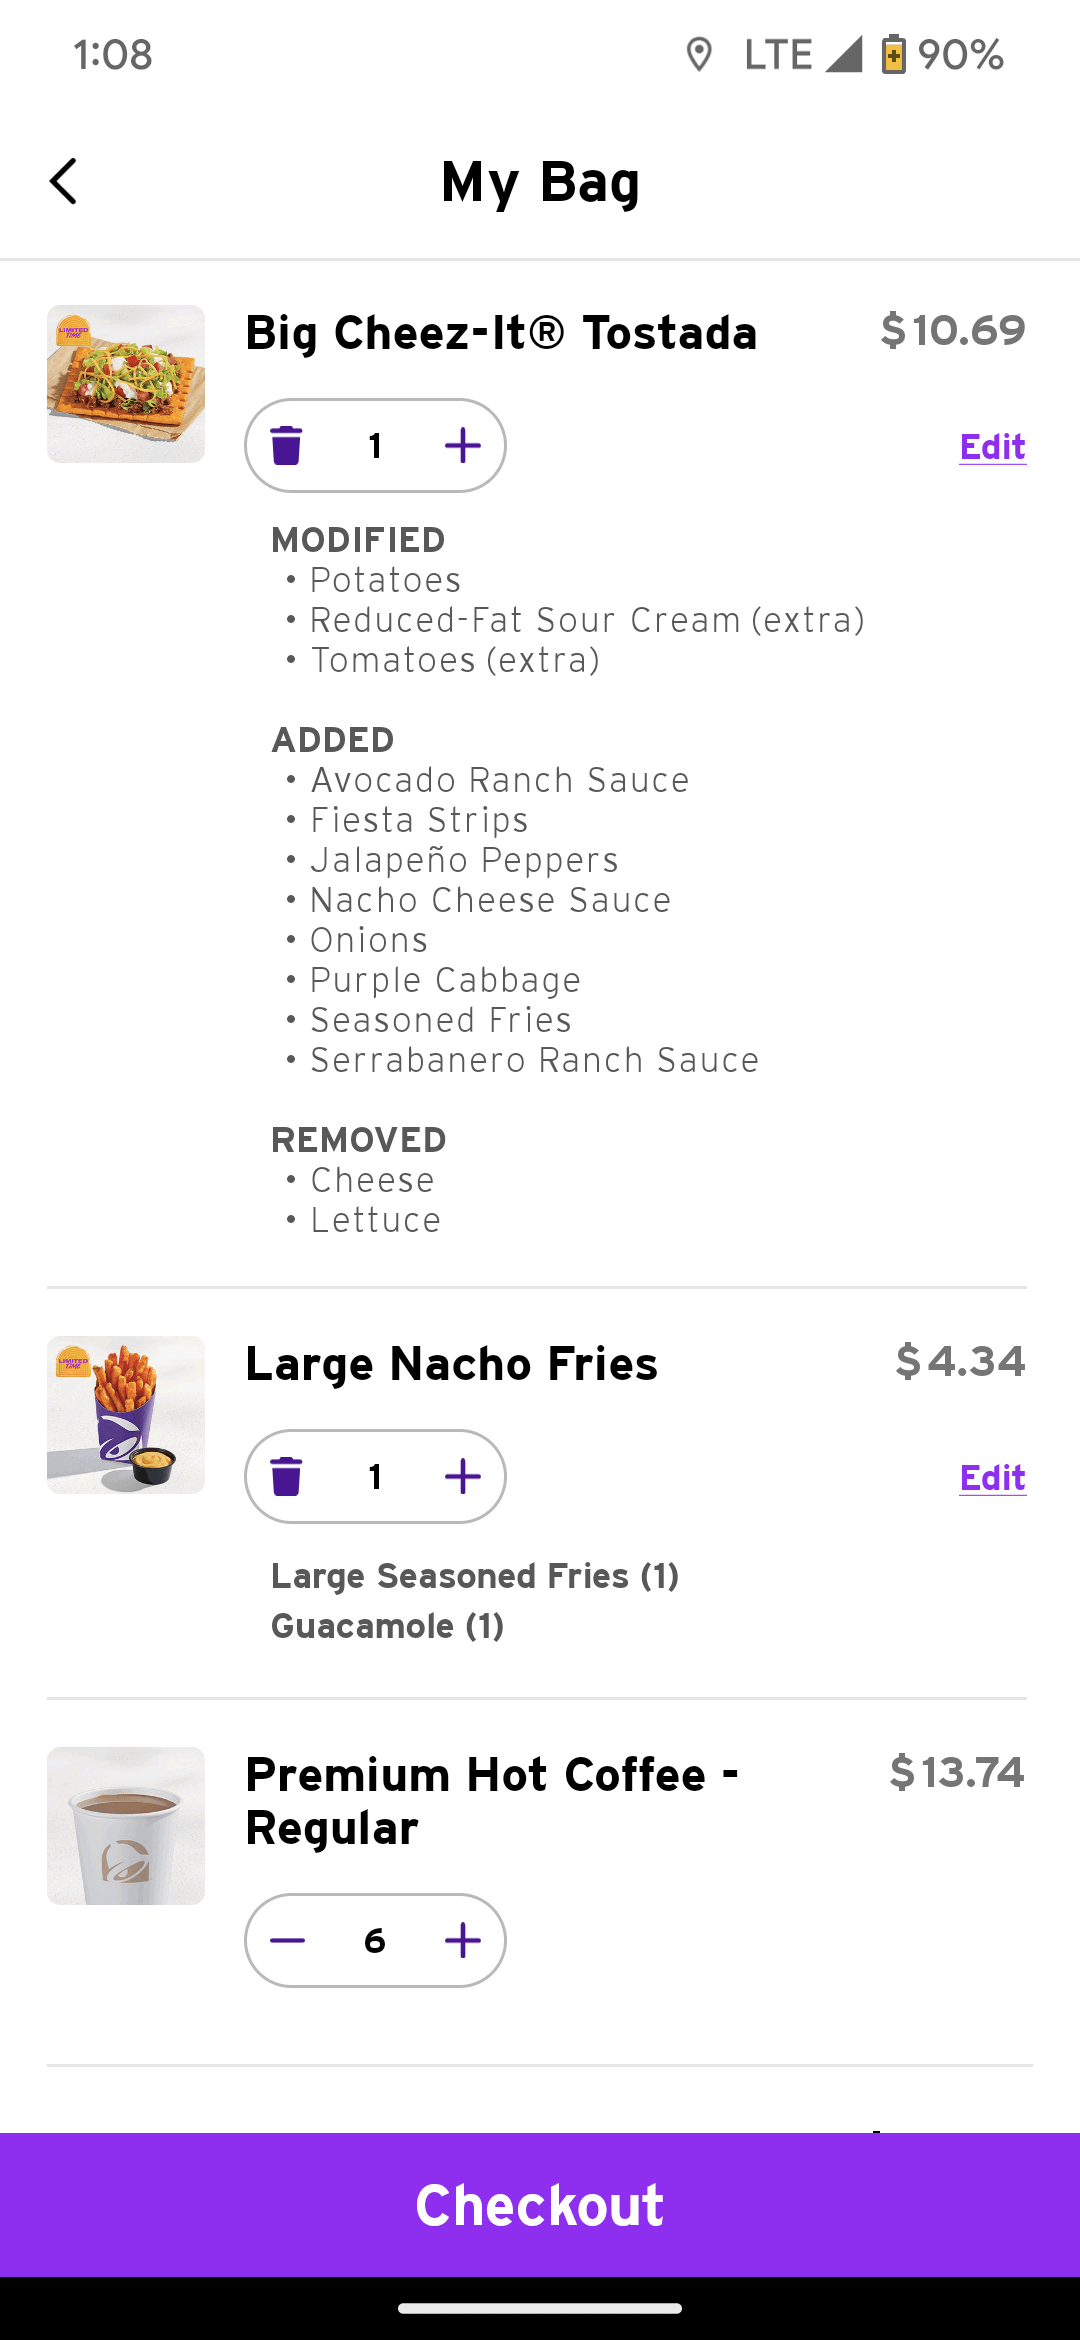Tap the Premium Hot Coffee cup image
This screenshot has height=2340, width=1080.
click(x=126, y=1826)
